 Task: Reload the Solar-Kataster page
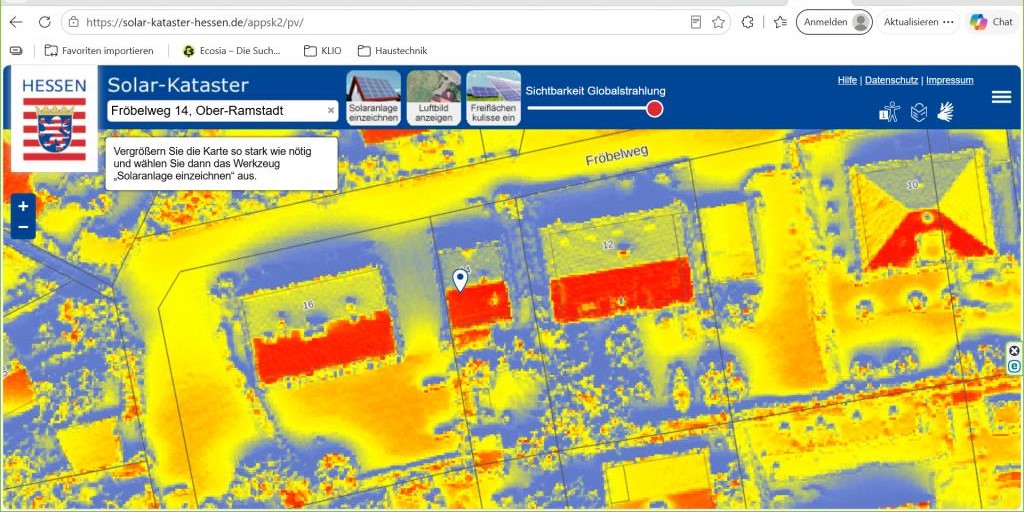44,22
